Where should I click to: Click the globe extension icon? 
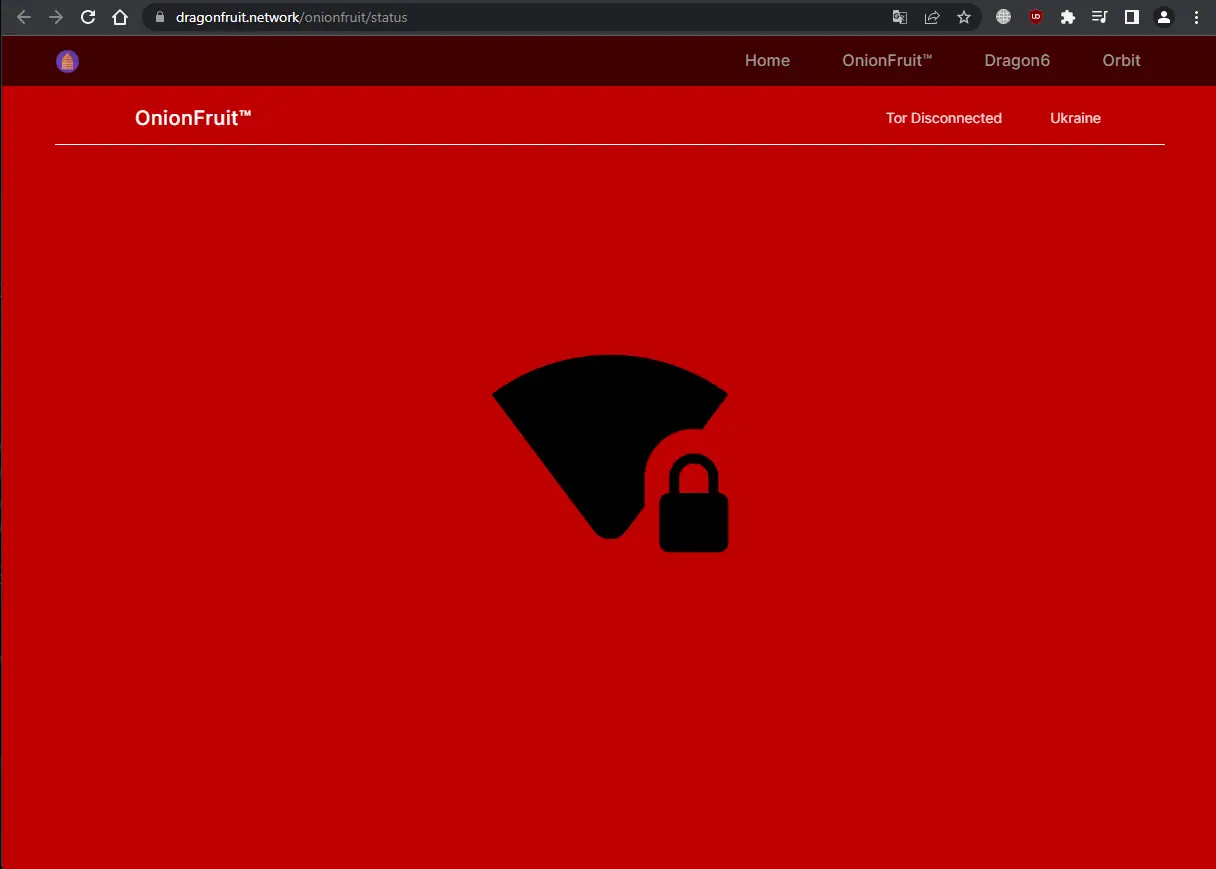point(1004,17)
